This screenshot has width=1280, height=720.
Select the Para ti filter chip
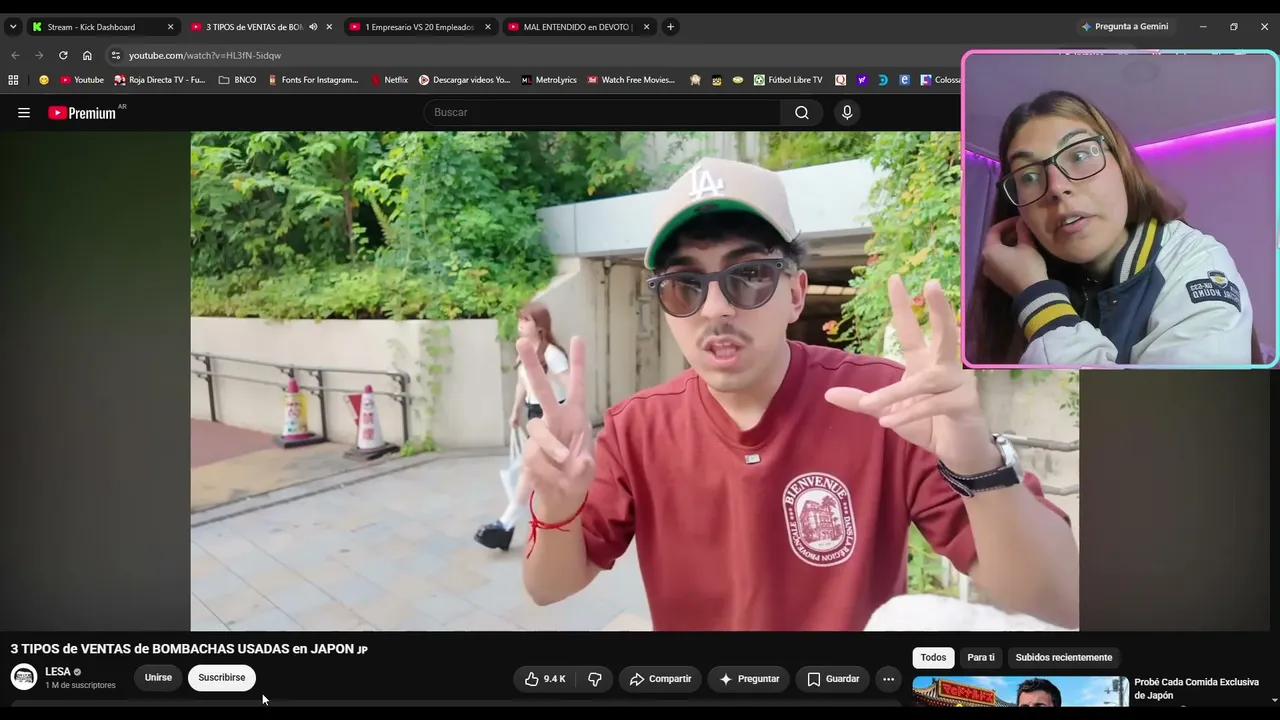pos(981,658)
